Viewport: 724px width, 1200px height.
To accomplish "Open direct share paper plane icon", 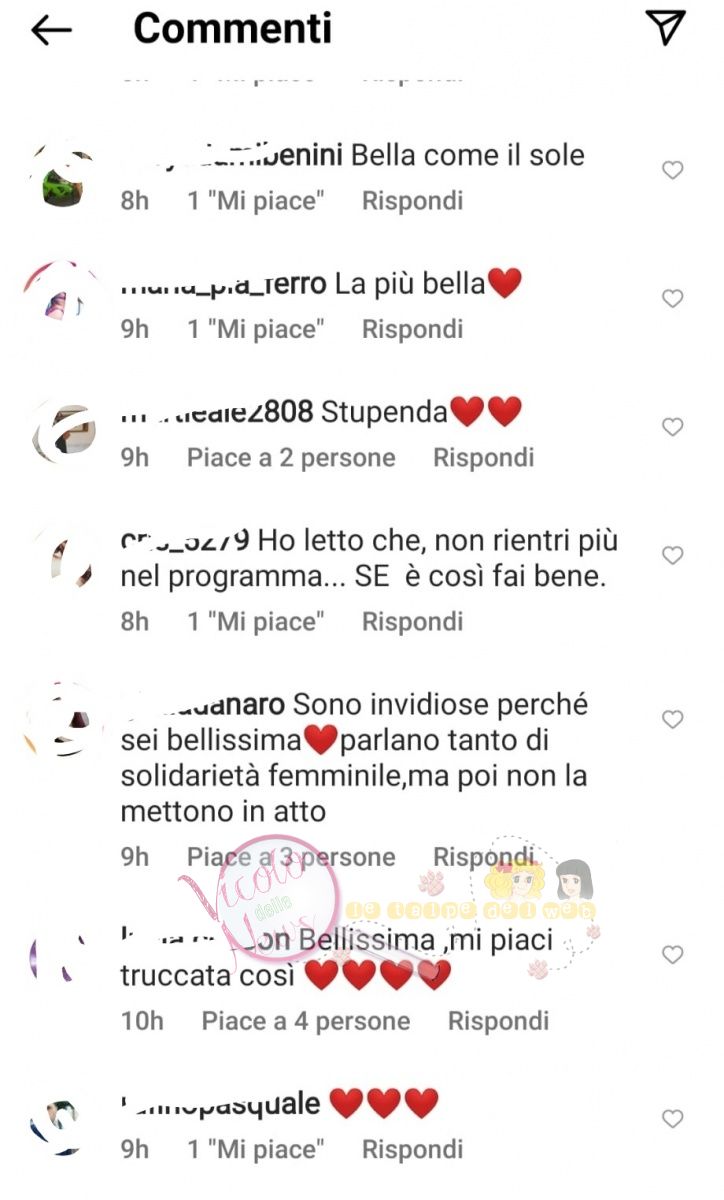I will [665, 29].
